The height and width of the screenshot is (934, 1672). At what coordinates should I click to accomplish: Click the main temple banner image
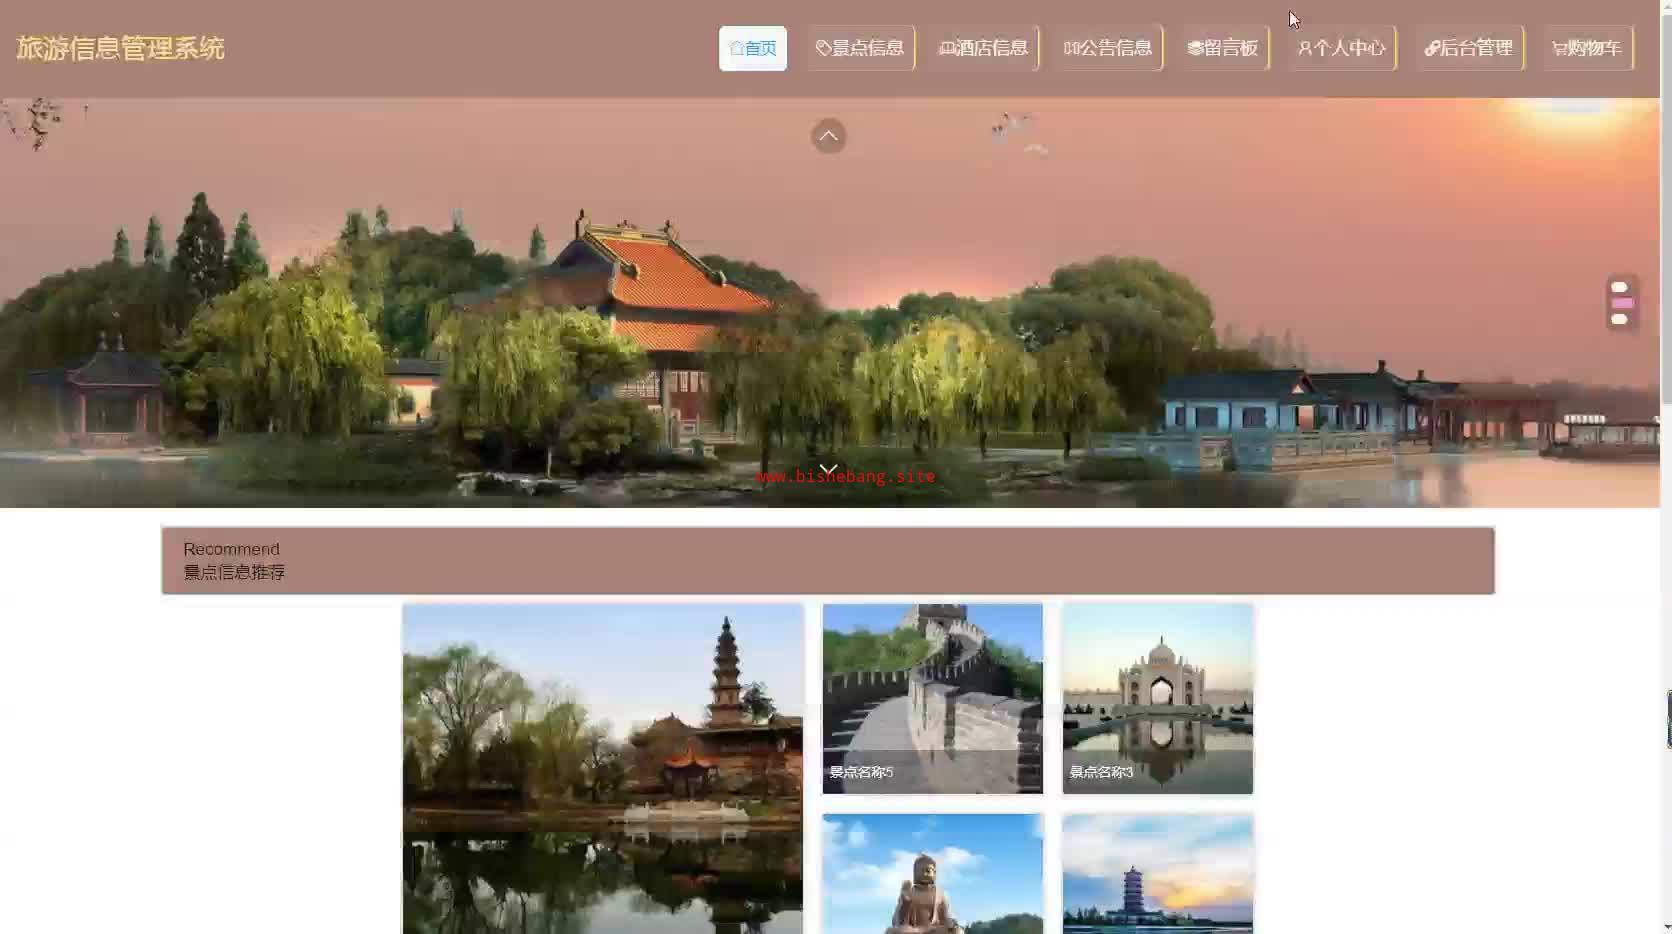(830, 302)
